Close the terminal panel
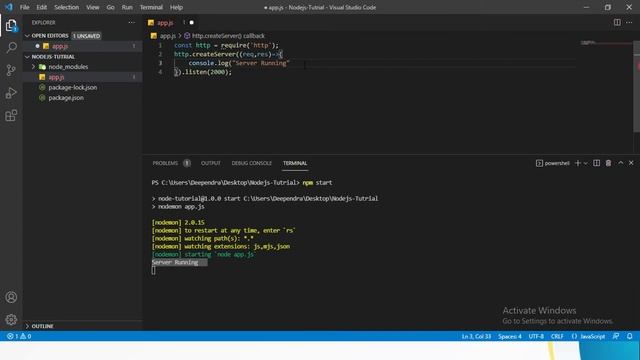Image resolution: width=640 pixels, height=360 pixels. point(631,163)
